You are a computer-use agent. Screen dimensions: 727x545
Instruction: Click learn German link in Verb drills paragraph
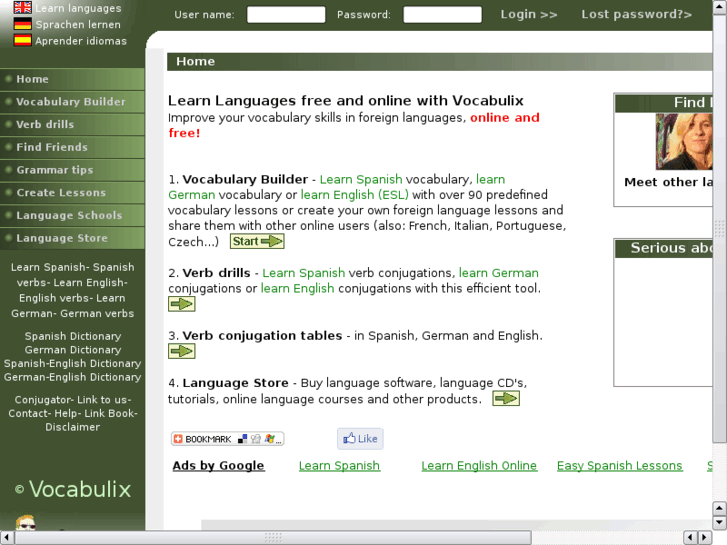click(498, 273)
